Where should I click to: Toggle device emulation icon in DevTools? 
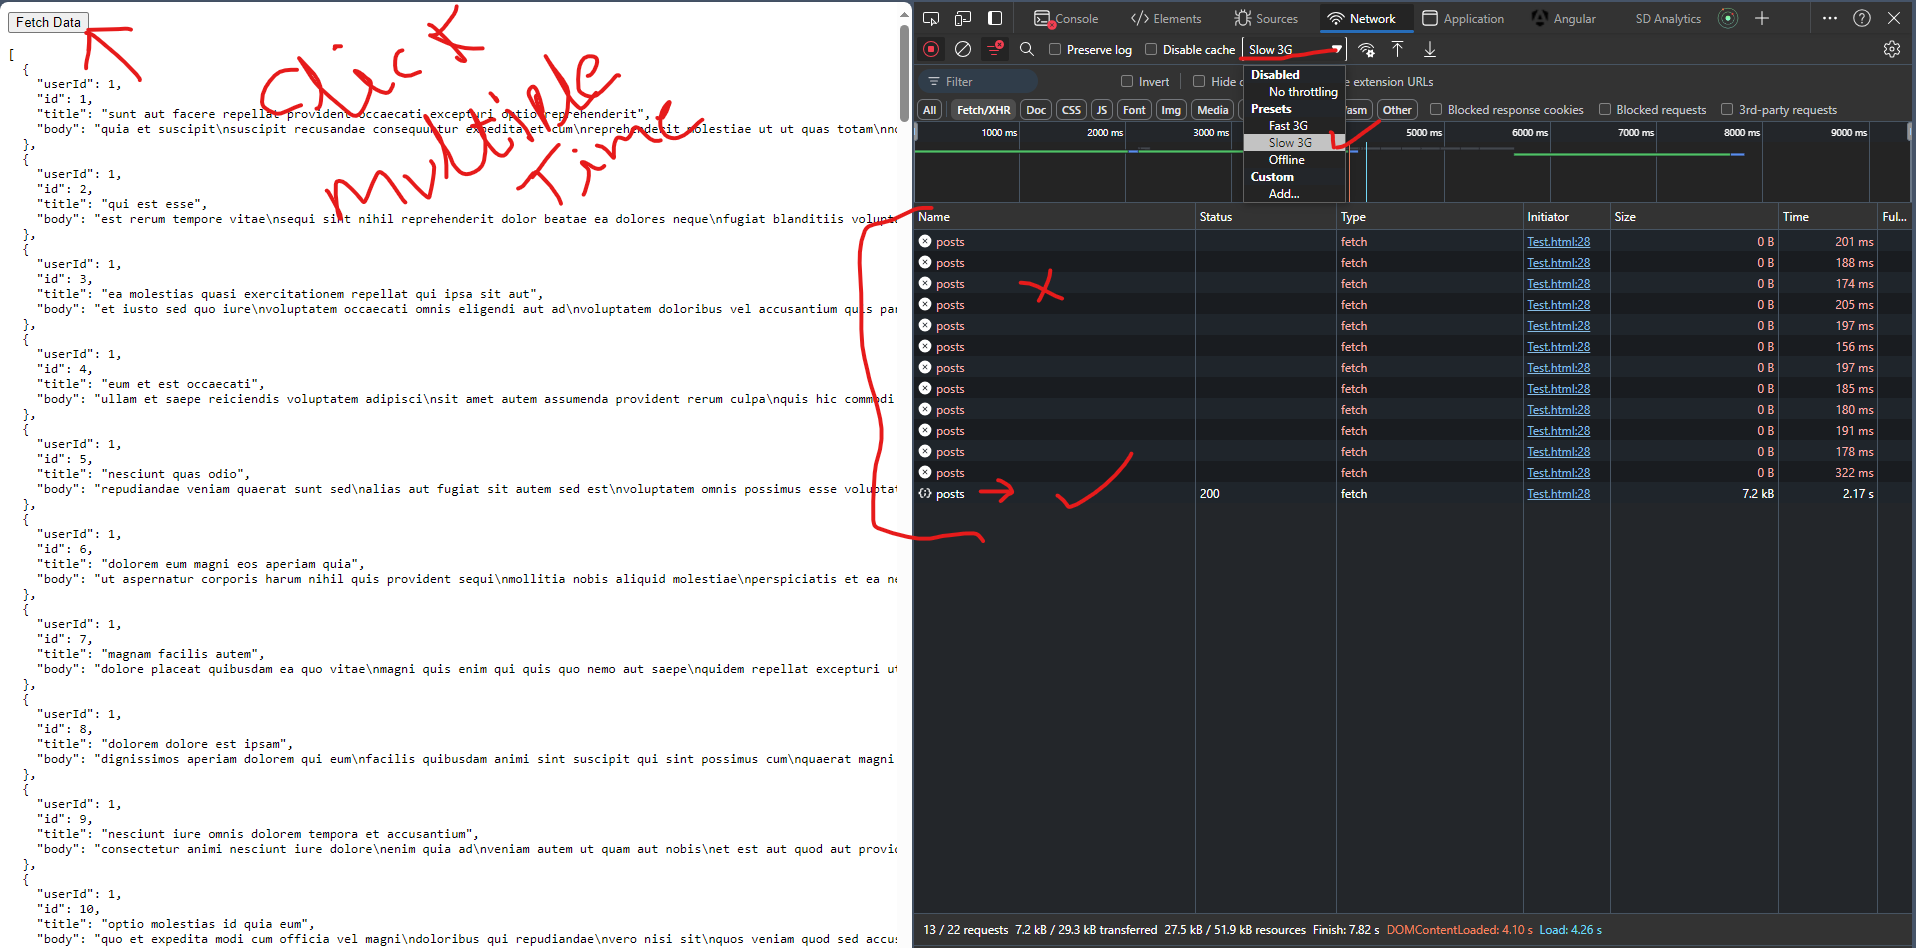pyautogui.click(x=963, y=18)
